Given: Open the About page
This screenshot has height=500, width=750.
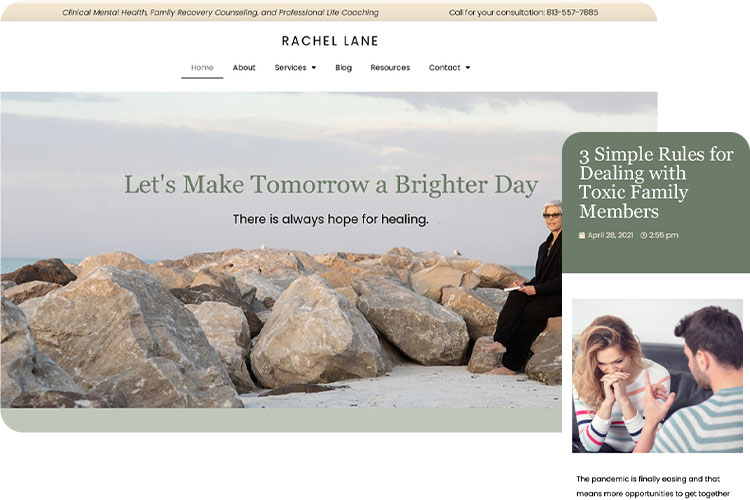Looking at the screenshot, I should 244,67.
